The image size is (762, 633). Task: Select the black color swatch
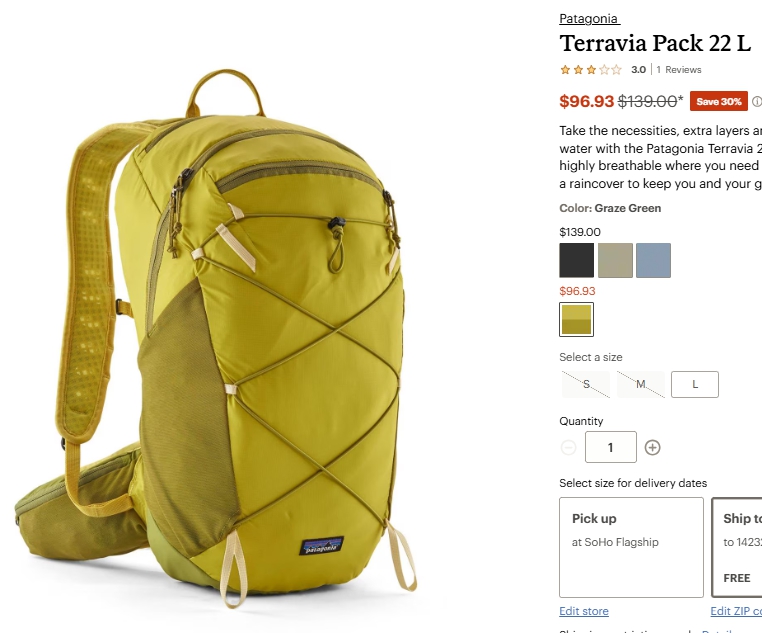click(576, 260)
